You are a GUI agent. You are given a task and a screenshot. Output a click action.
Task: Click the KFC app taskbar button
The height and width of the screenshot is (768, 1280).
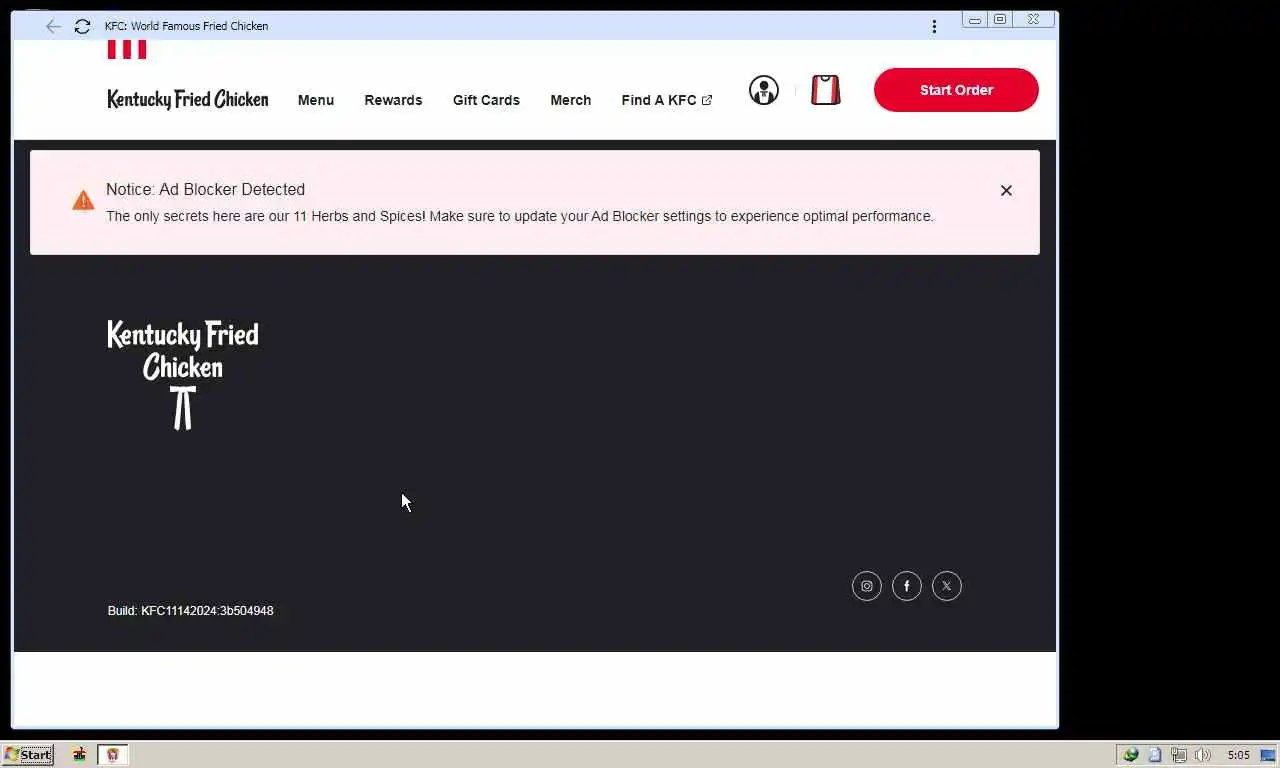112,755
